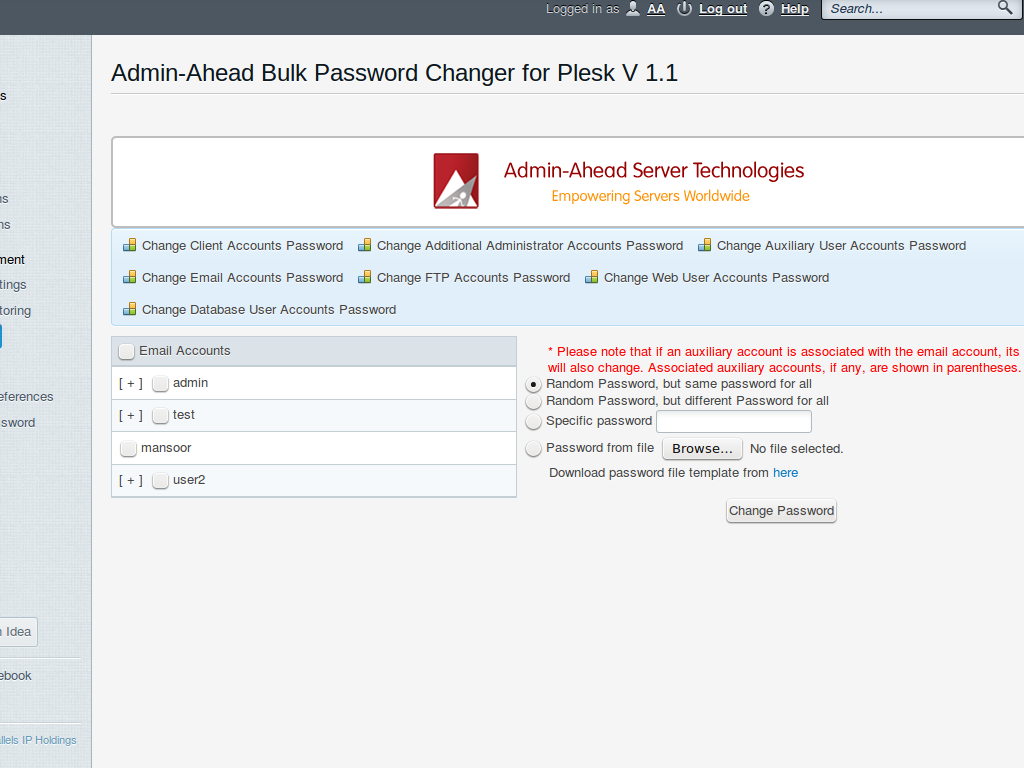Open Change FTP Accounts Password
Viewport: 1024px width, 768px height.
[x=471, y=277]
